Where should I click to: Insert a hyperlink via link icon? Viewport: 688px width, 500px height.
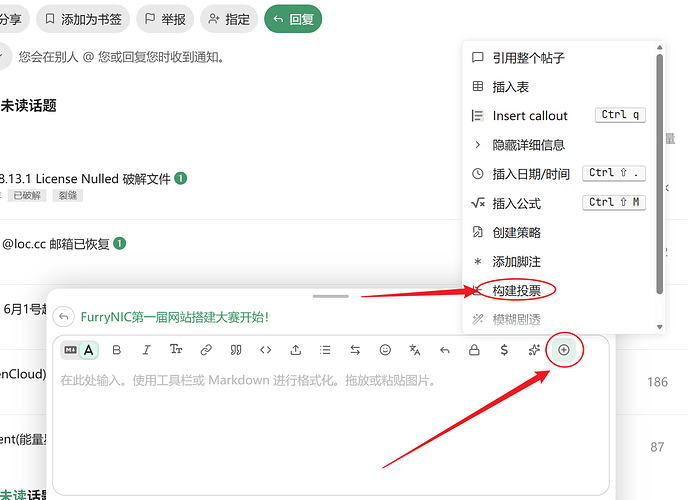coord(206,350)
